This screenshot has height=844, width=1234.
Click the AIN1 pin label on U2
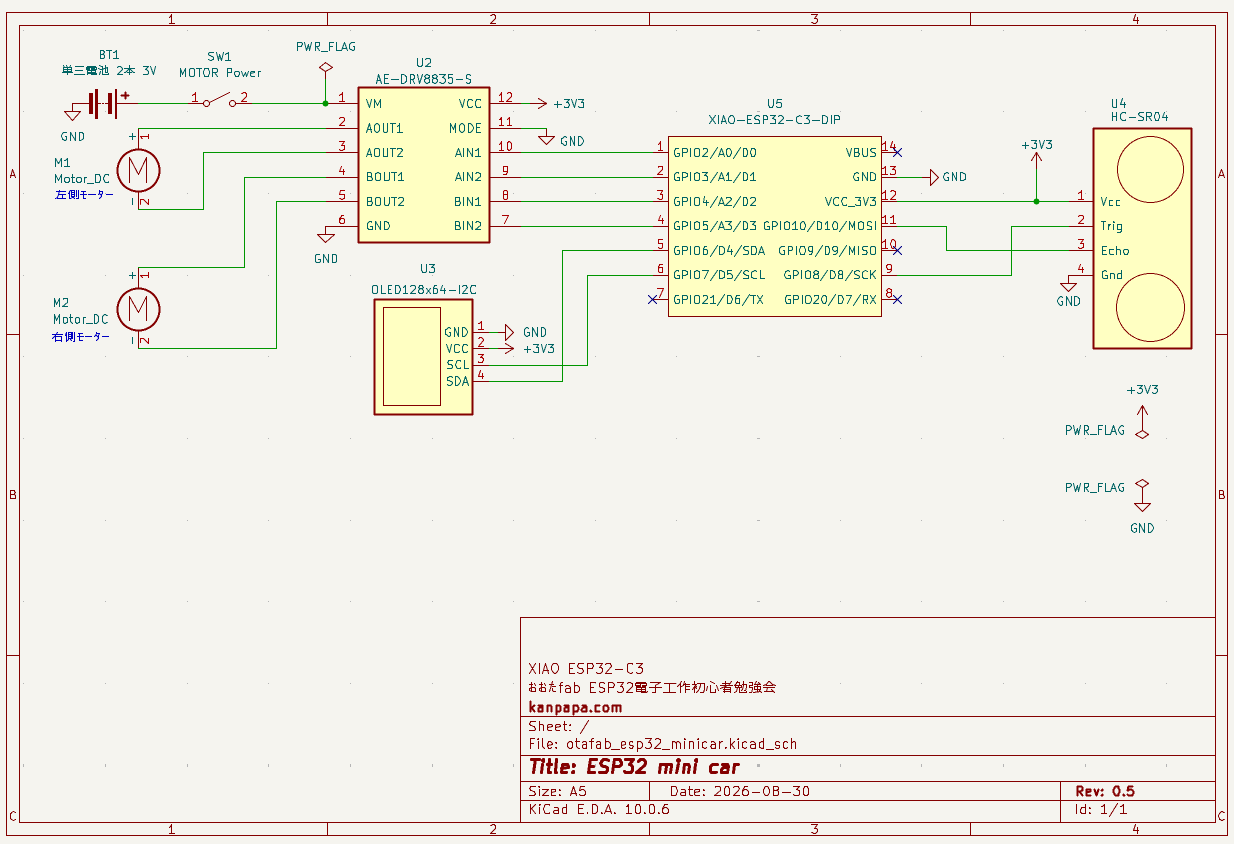[x=468, y=153]
